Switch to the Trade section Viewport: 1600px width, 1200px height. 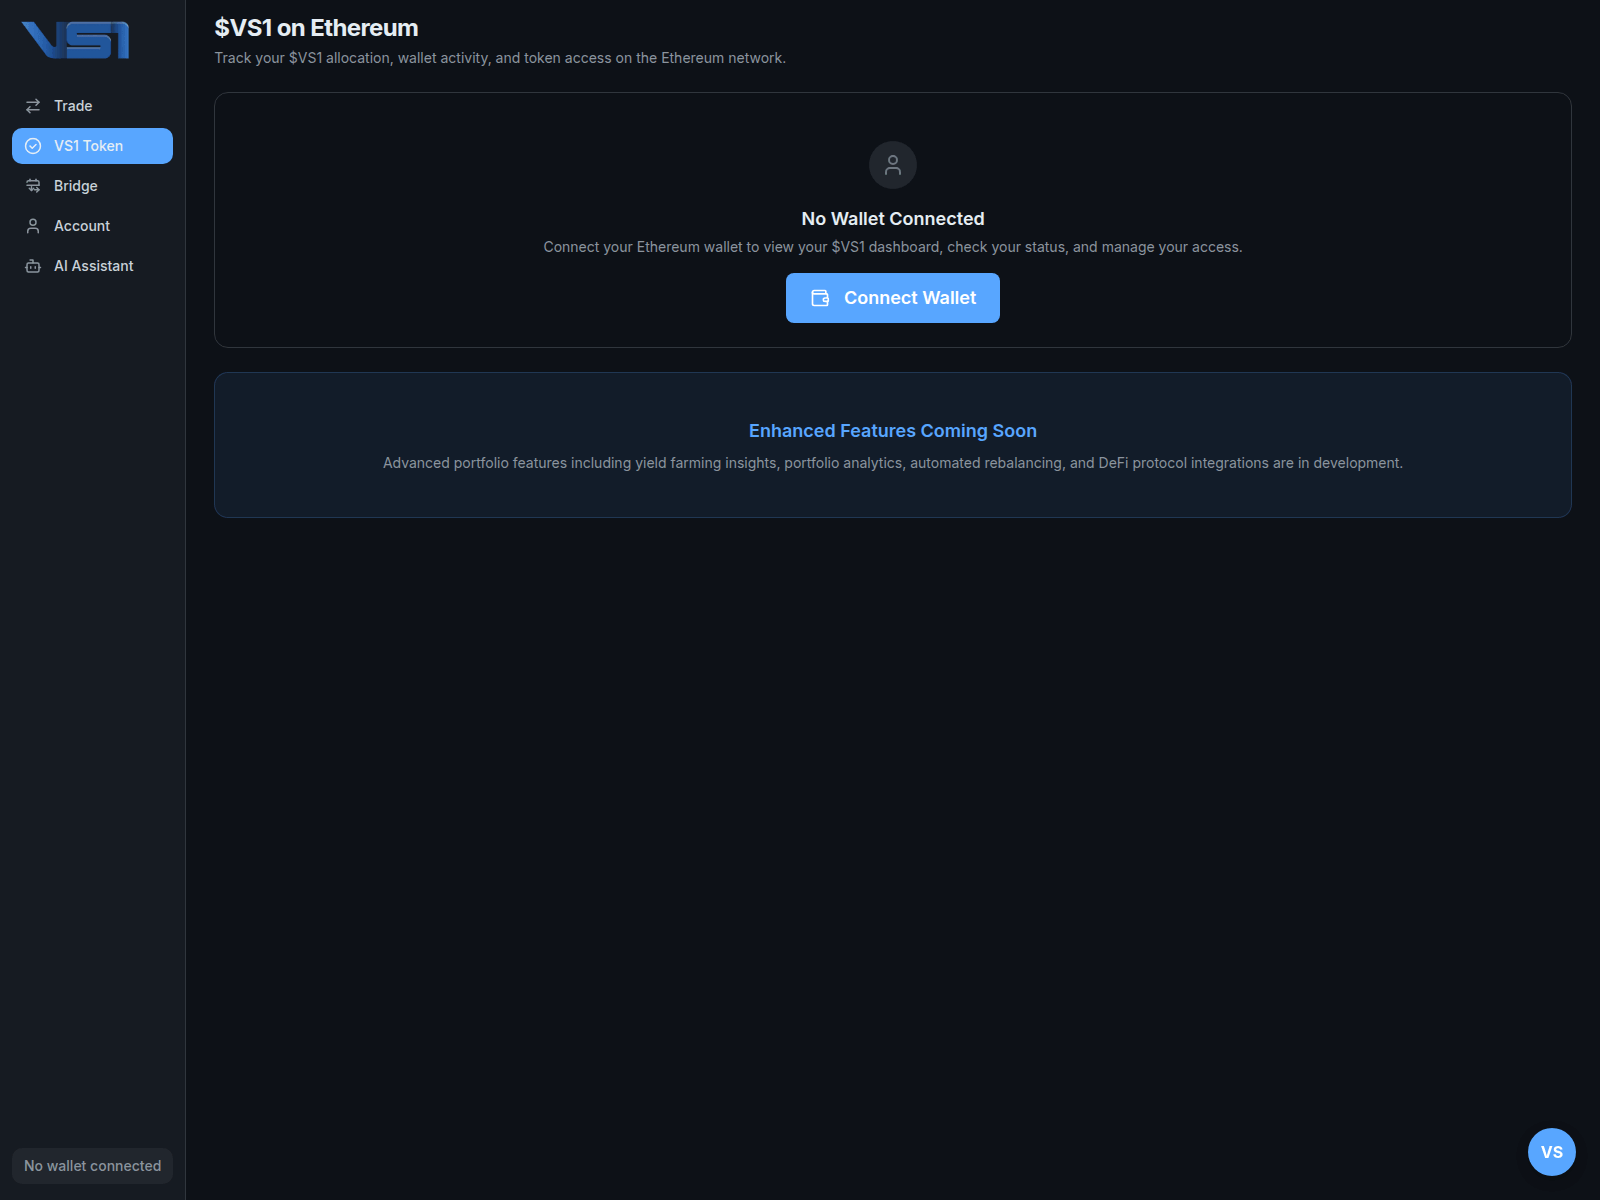[x=73, y=105]
